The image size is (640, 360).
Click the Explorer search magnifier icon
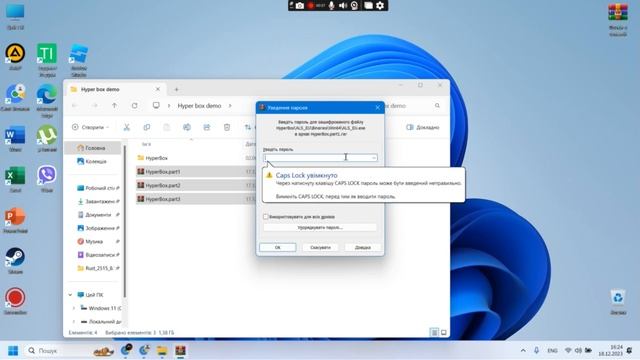437,106
